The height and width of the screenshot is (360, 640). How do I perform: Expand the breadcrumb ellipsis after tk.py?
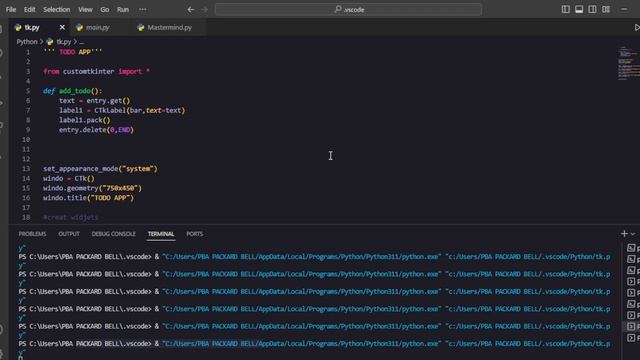pos(82,42)
